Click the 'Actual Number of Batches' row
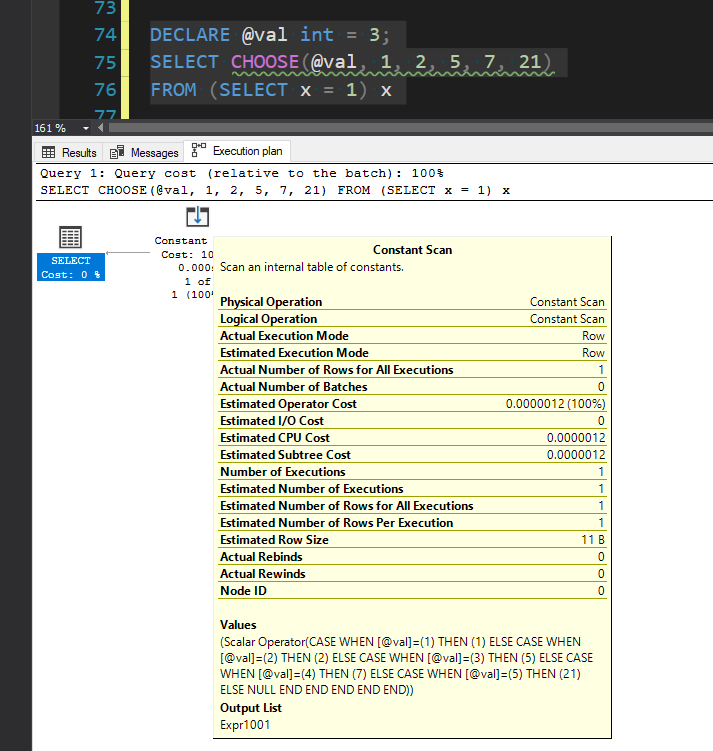This screenshot has height=751, width=713. 412,387
